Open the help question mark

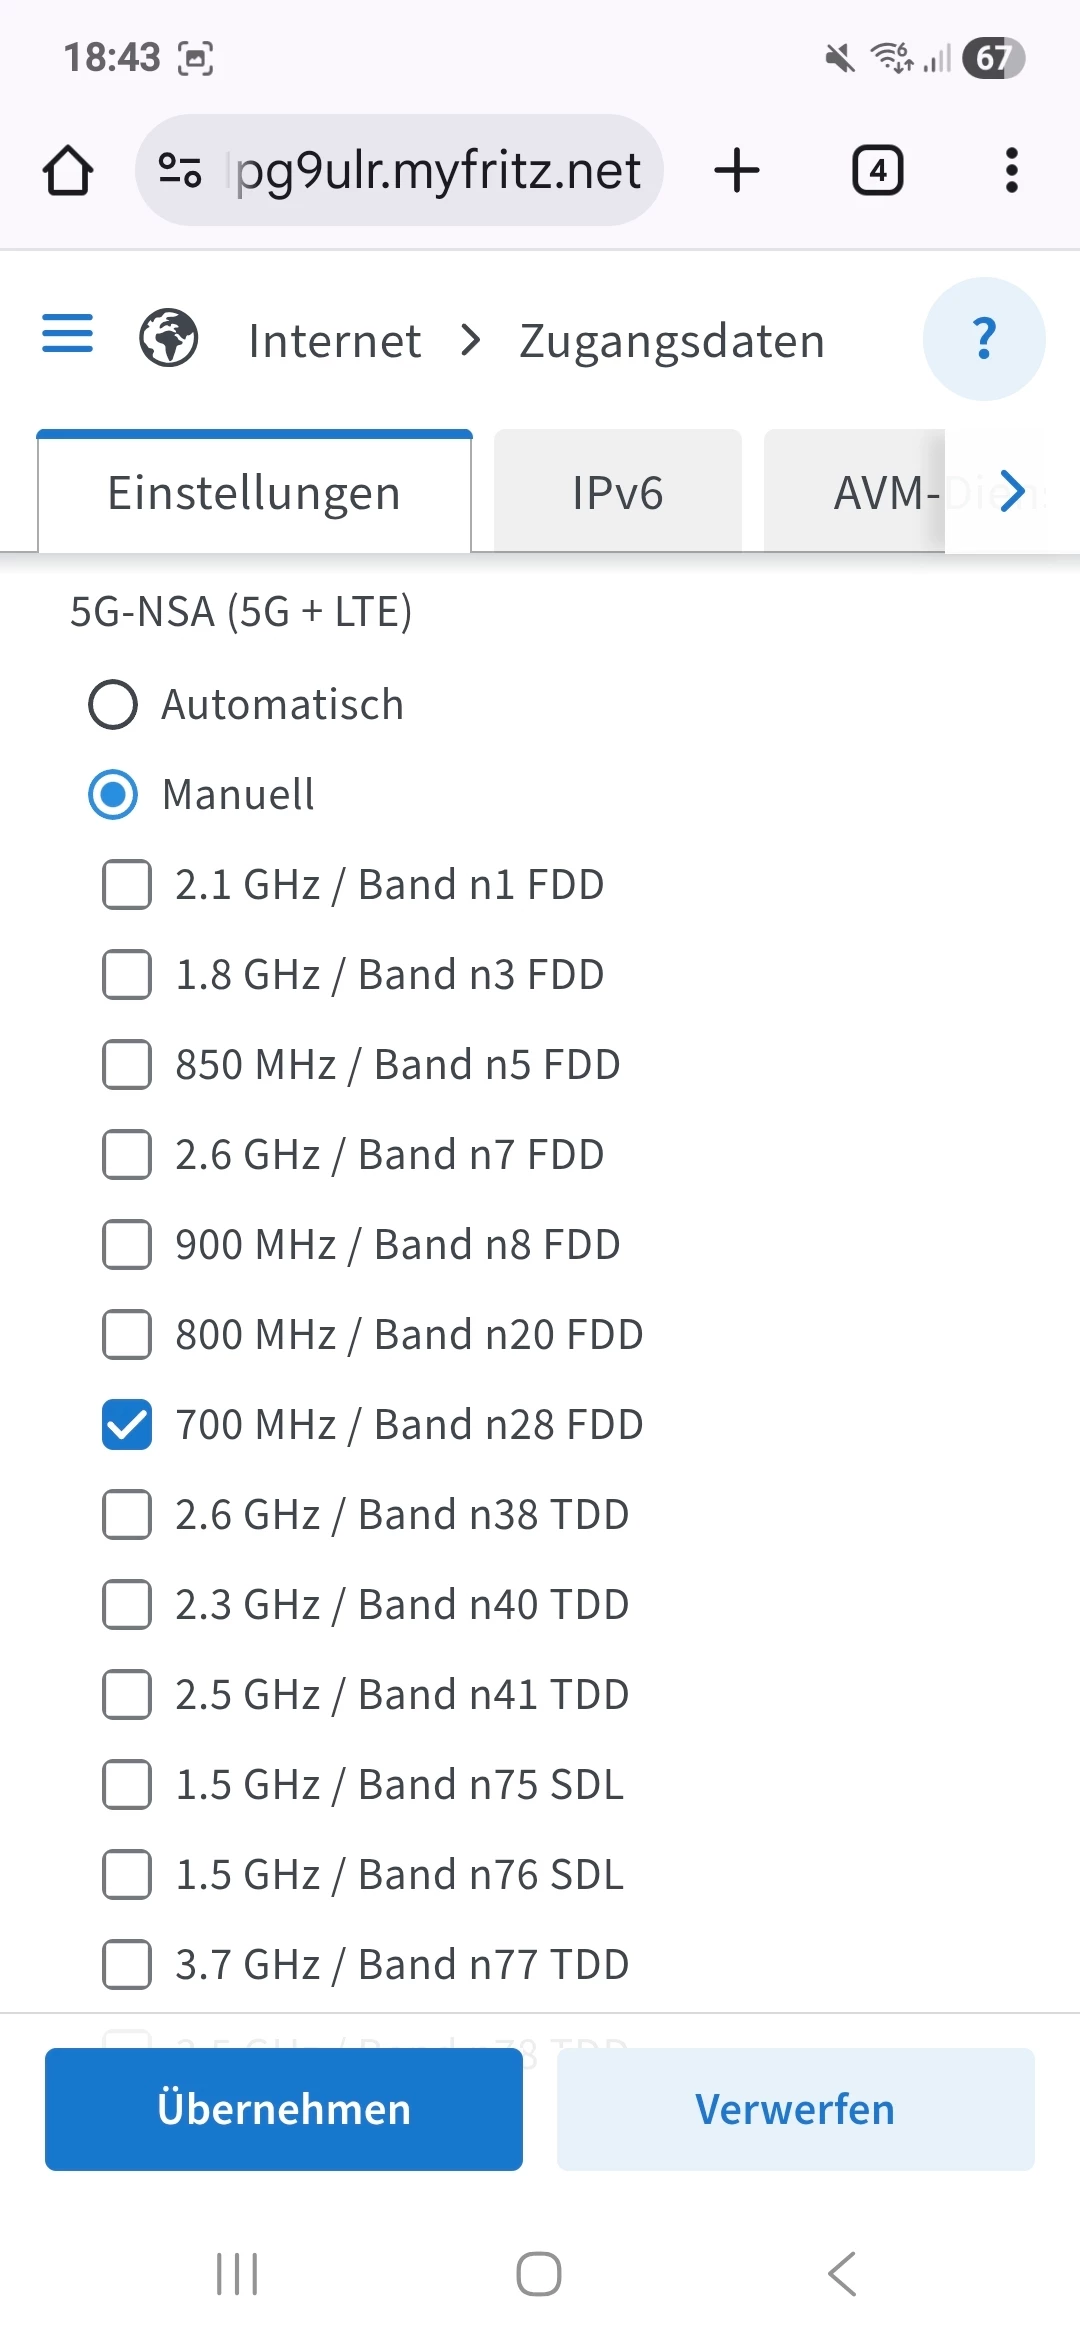(984, 339)
